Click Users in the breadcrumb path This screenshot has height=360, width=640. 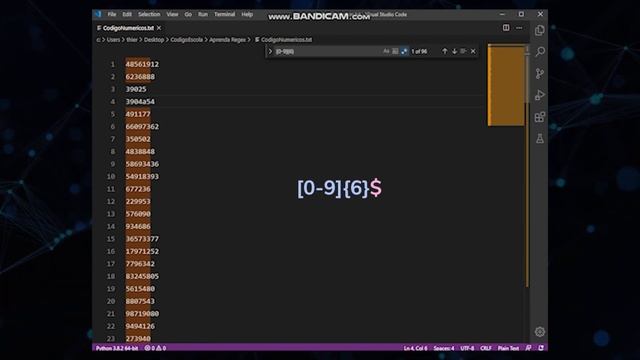tap(113, 40)
